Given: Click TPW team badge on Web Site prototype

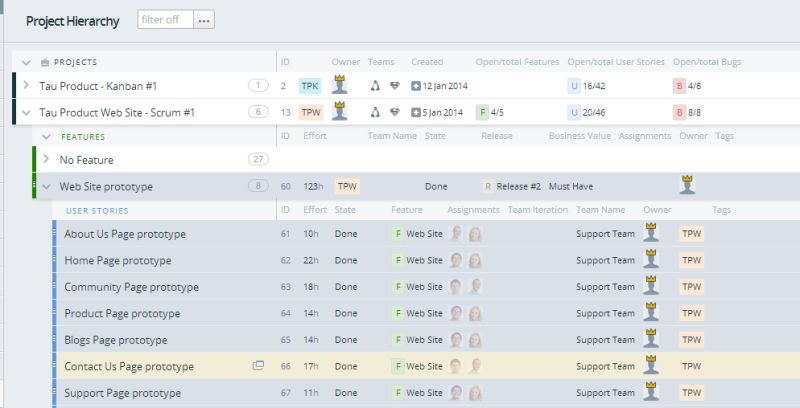Looking at the screenshot, I should (347, 186).
